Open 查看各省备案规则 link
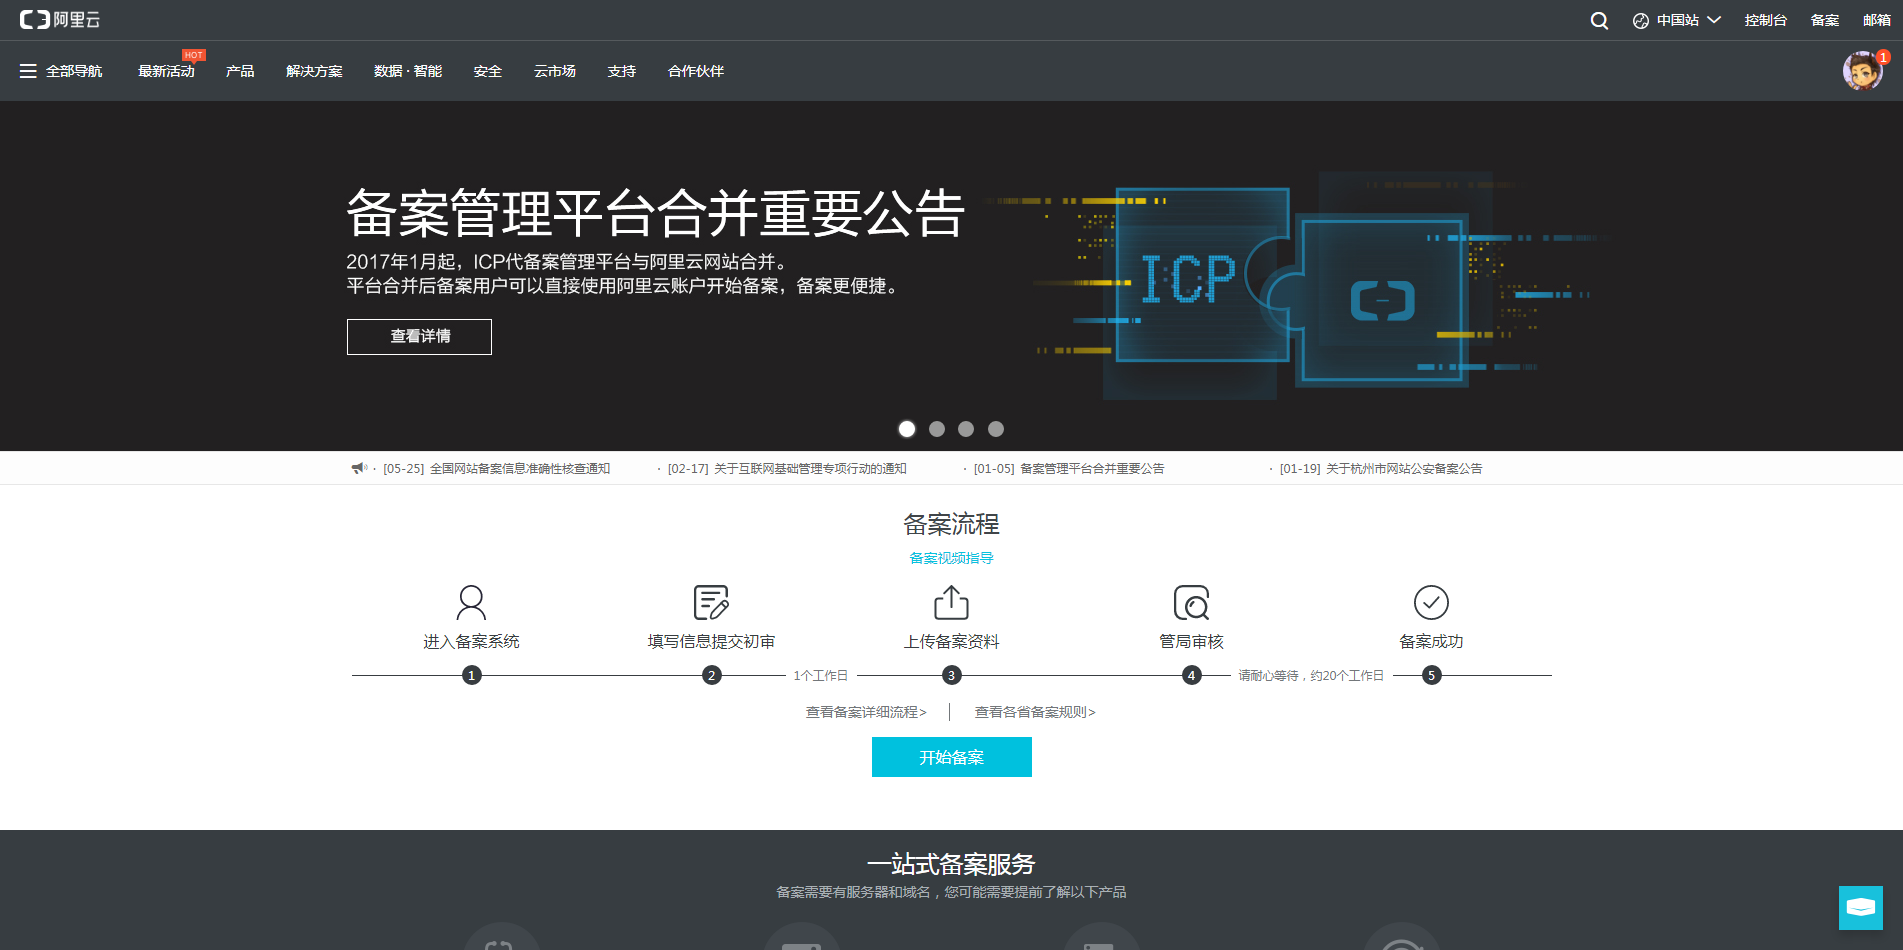 tap(1035, 712)
